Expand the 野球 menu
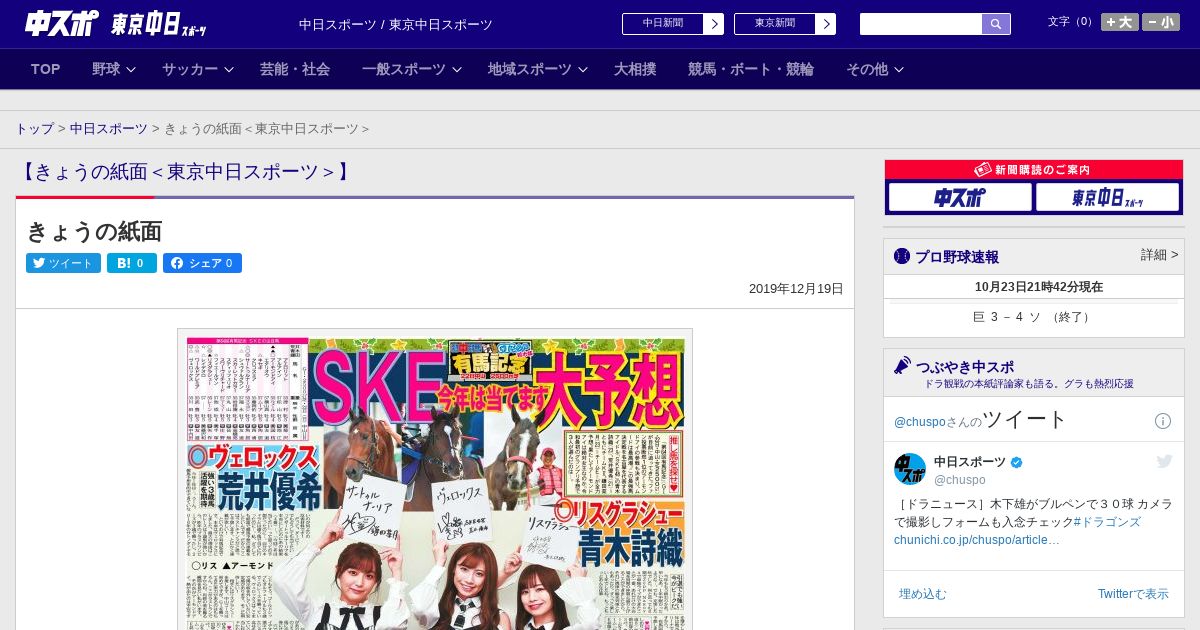1200x630 pixels. (x=115, y=69)
